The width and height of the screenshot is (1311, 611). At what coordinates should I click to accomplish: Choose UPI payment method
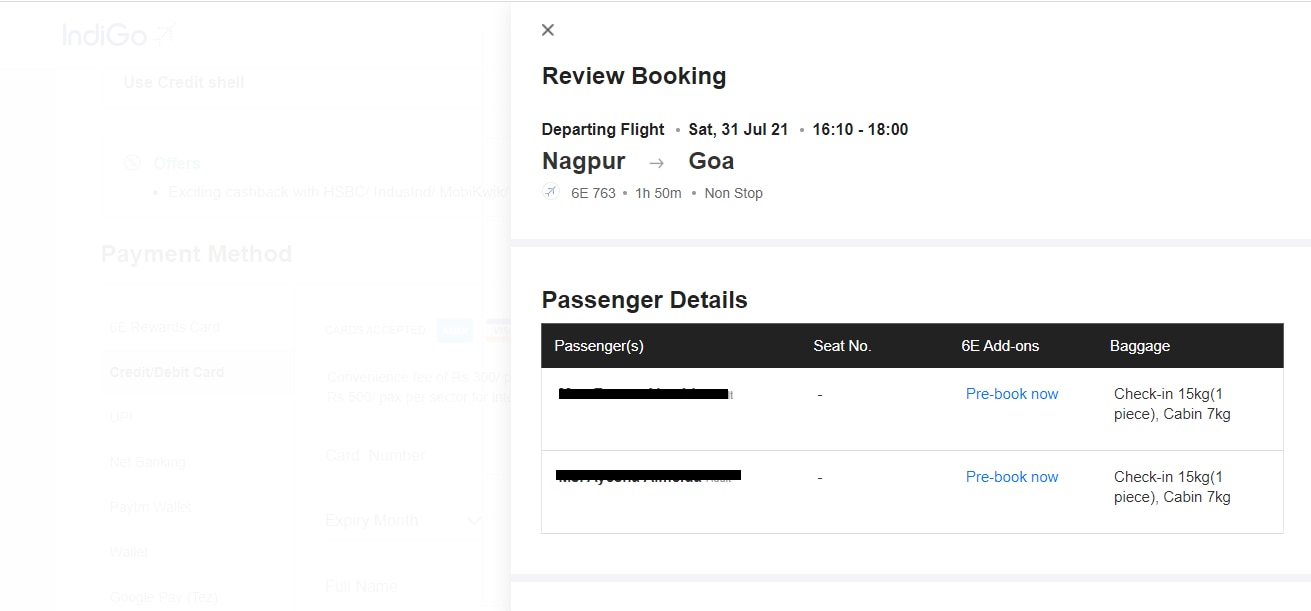[x=121, y=416]
